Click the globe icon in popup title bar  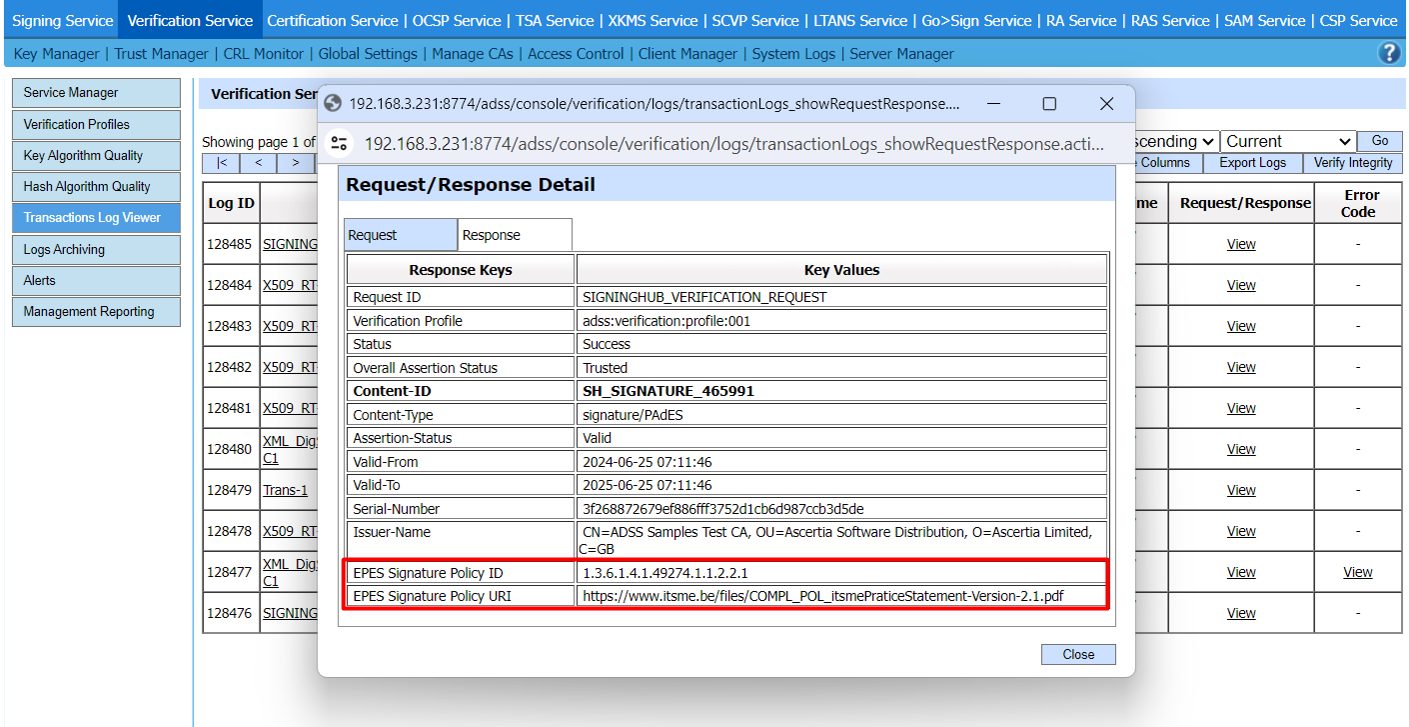(333, 104)
